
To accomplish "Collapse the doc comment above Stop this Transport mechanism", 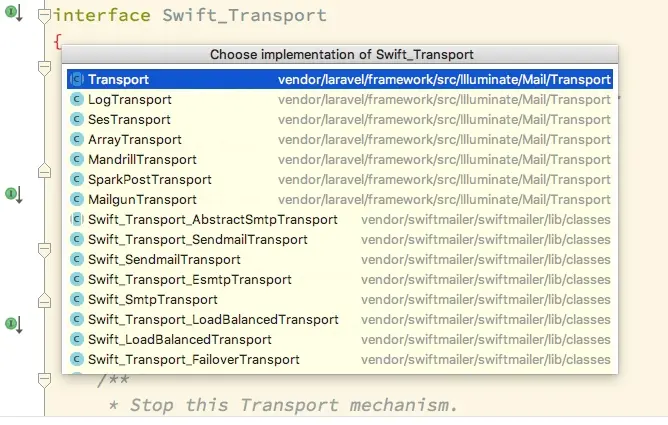I will click(44, 380).
